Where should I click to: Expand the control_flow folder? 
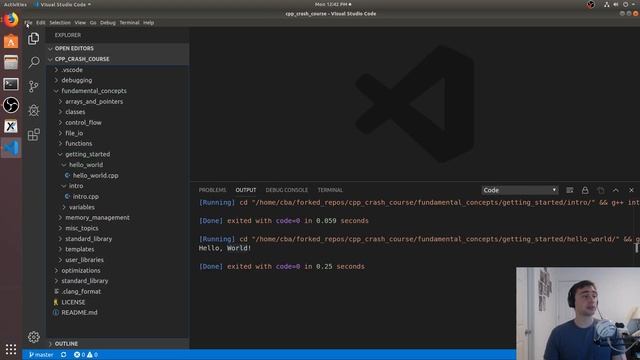click(118, 122)
